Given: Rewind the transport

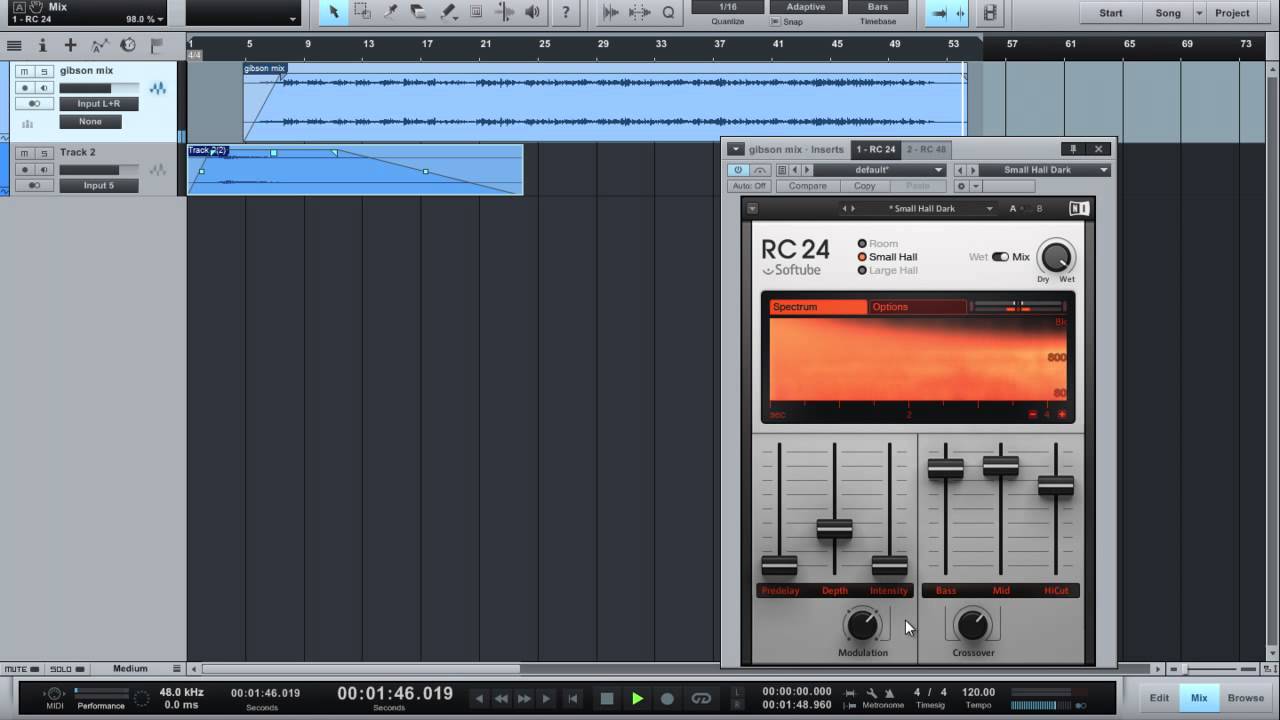Looking at the screenshot, I should coord(501,698).
